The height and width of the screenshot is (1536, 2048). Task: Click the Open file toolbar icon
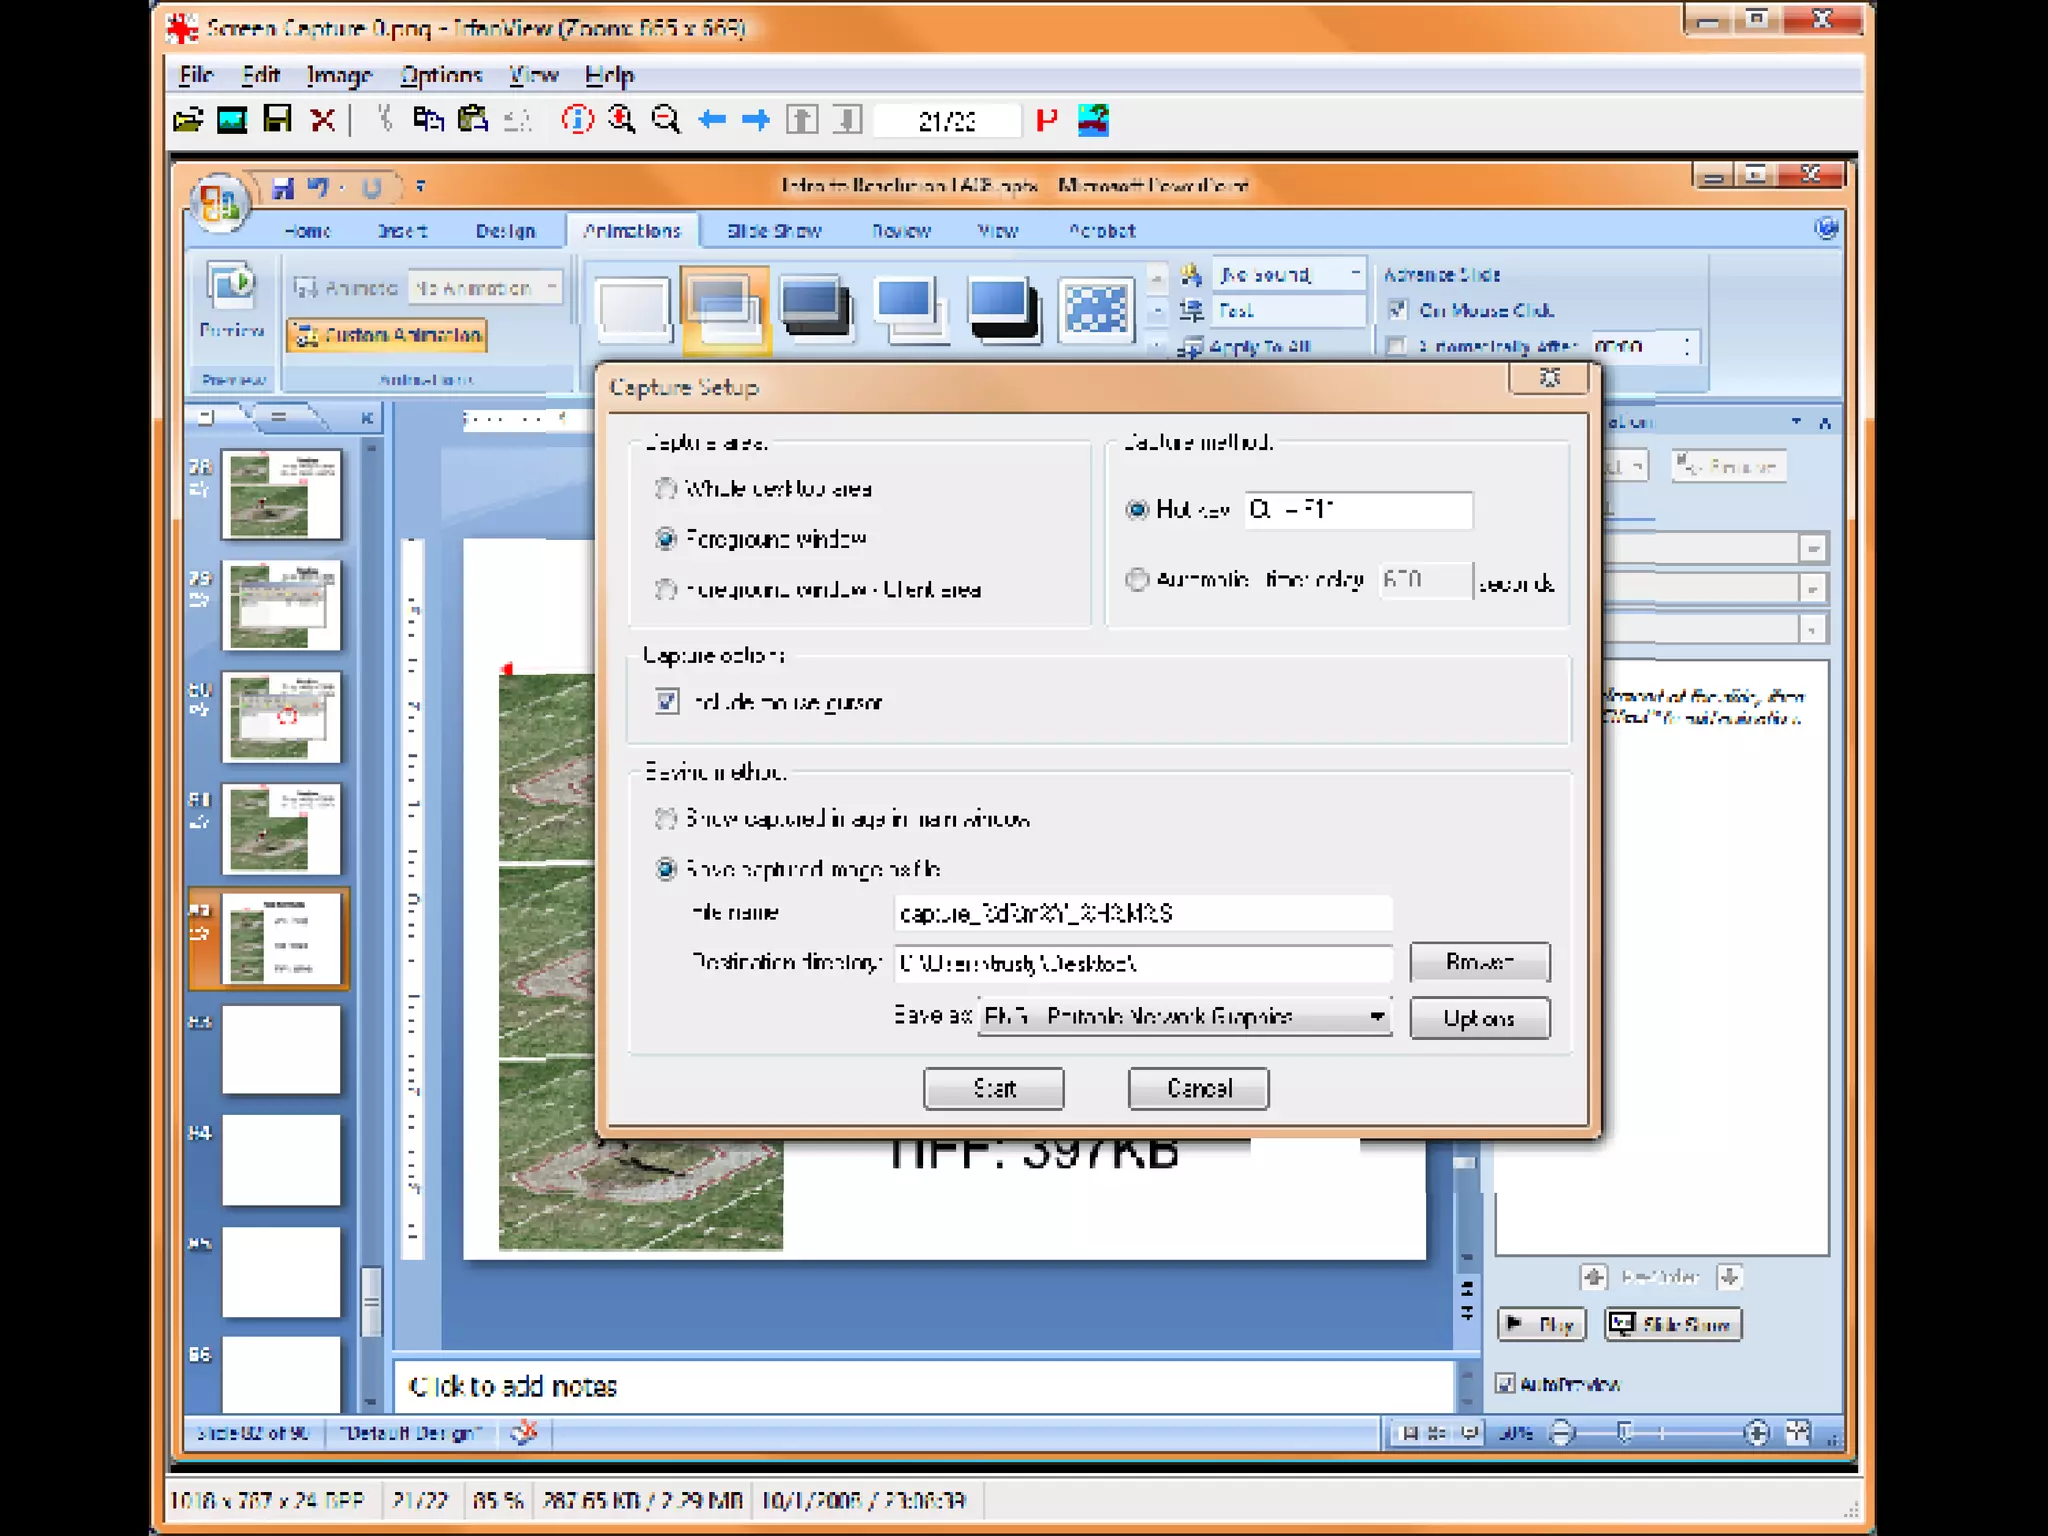click(188, 121)
